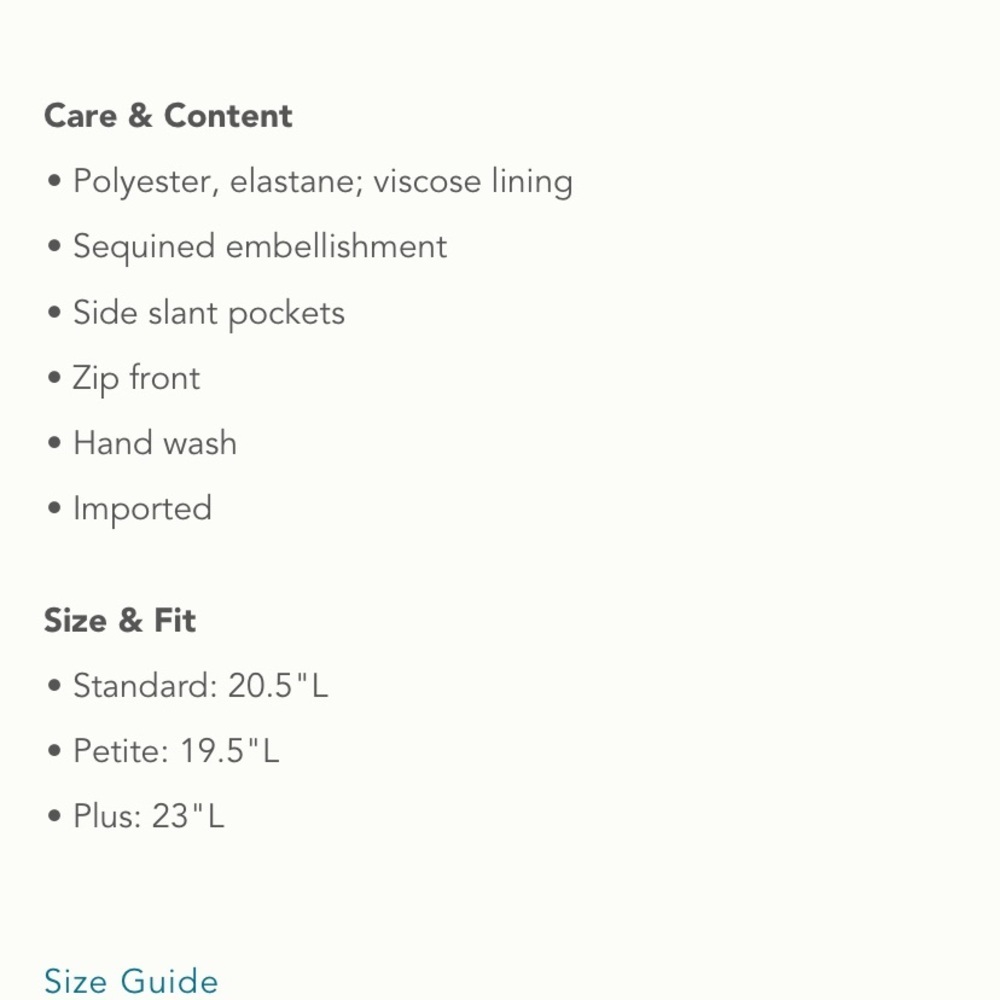Click the Imported list item
The height and width of the screenshot is (1000, 1000).
coord(142,509)
